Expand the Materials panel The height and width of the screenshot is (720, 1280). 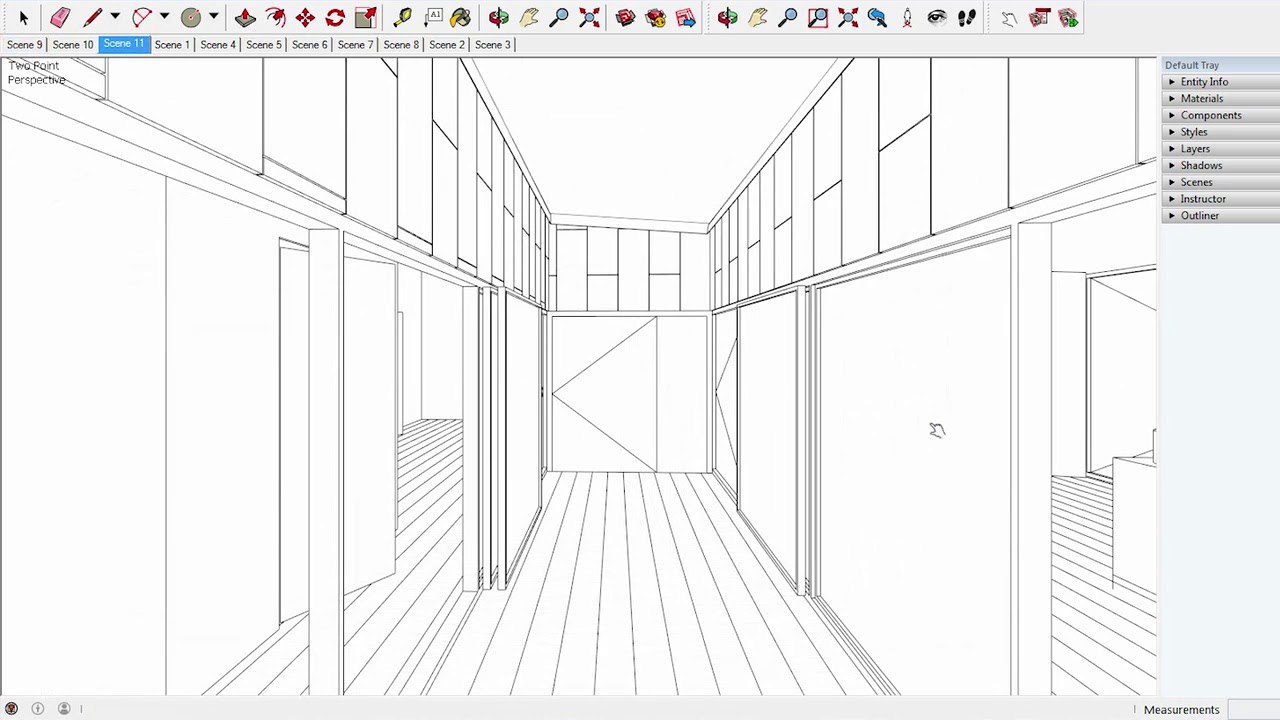coord(1220,99)
